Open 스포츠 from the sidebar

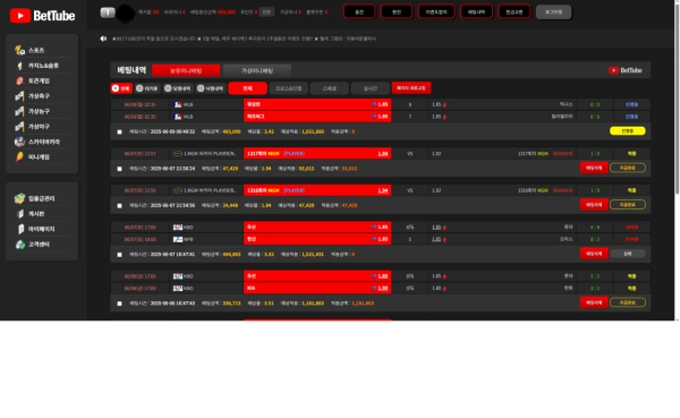coord(36,50)
